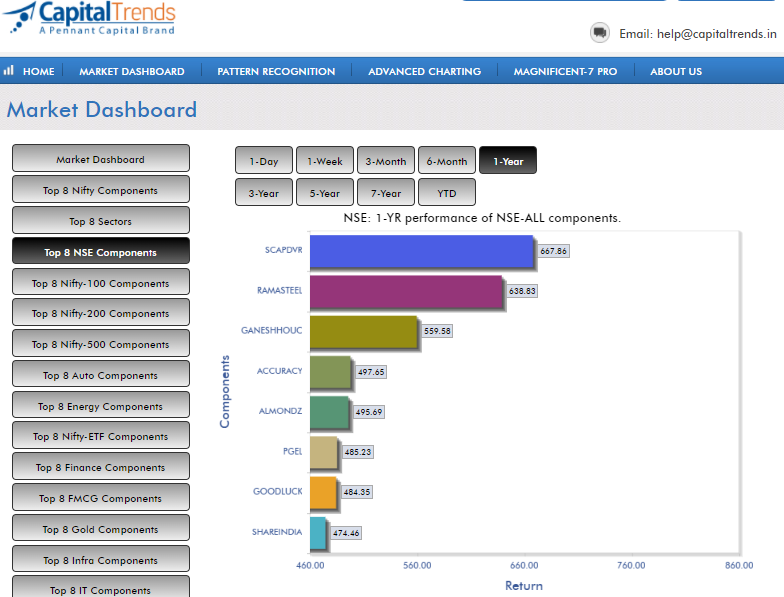Open Top 8 Nifty-500 Components

click(100, 344)
